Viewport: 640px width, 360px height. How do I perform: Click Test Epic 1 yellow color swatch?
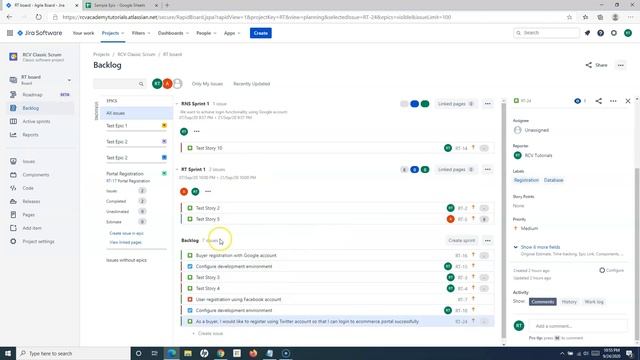coord(164,125)
